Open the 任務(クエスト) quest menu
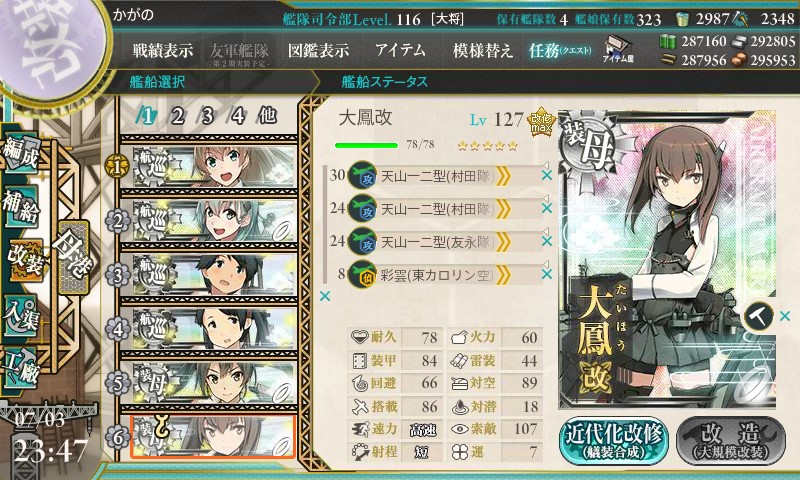800x480 pixels. coord(560,50)
